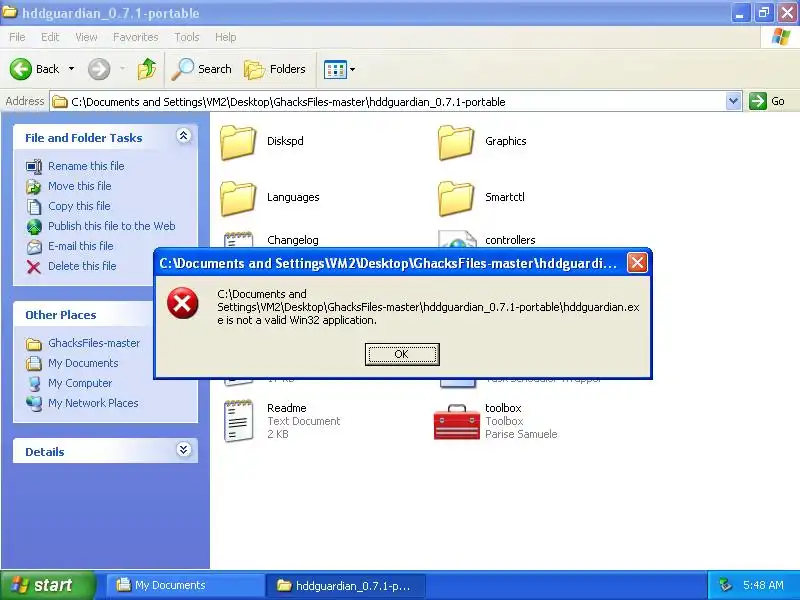The width and height of the screenshot is (800, 600).
Task: Close the Win32 error dialog with X
Action: click(637, 263)
